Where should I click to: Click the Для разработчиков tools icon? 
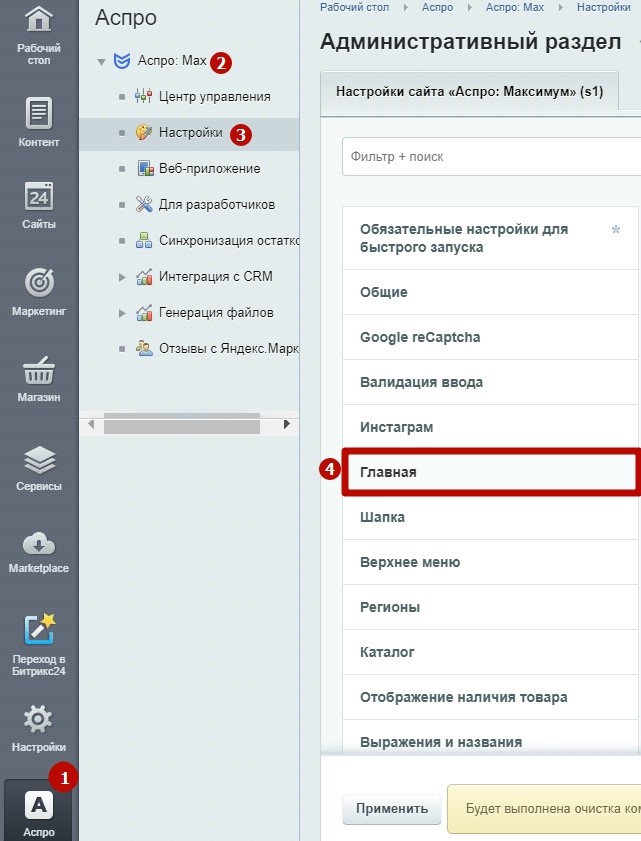point(144,204)
